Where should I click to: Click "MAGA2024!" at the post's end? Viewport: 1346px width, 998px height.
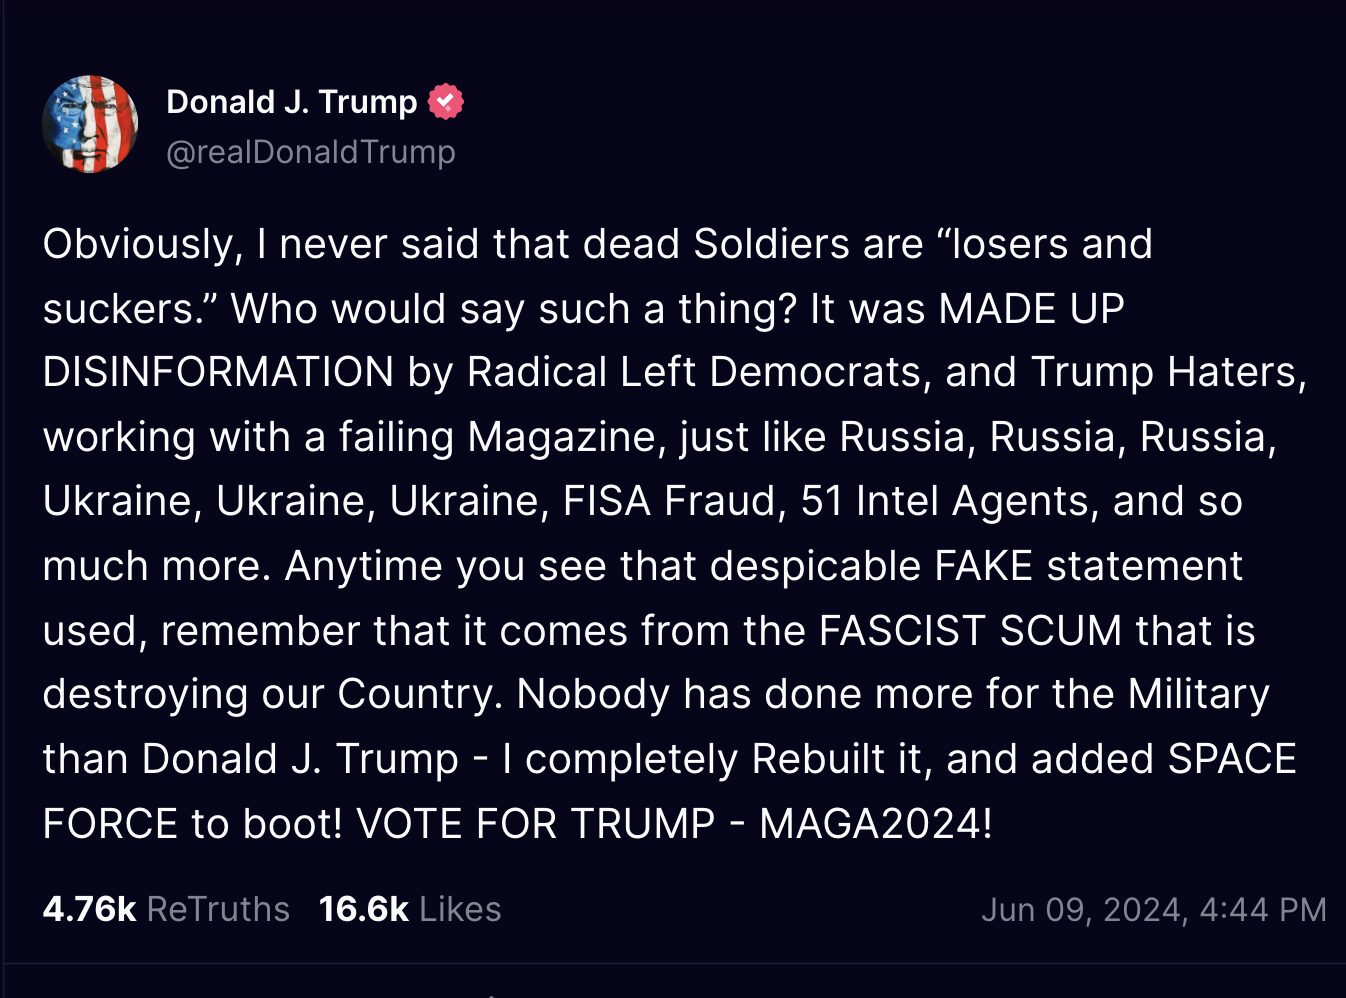click(x=876, y=824)
